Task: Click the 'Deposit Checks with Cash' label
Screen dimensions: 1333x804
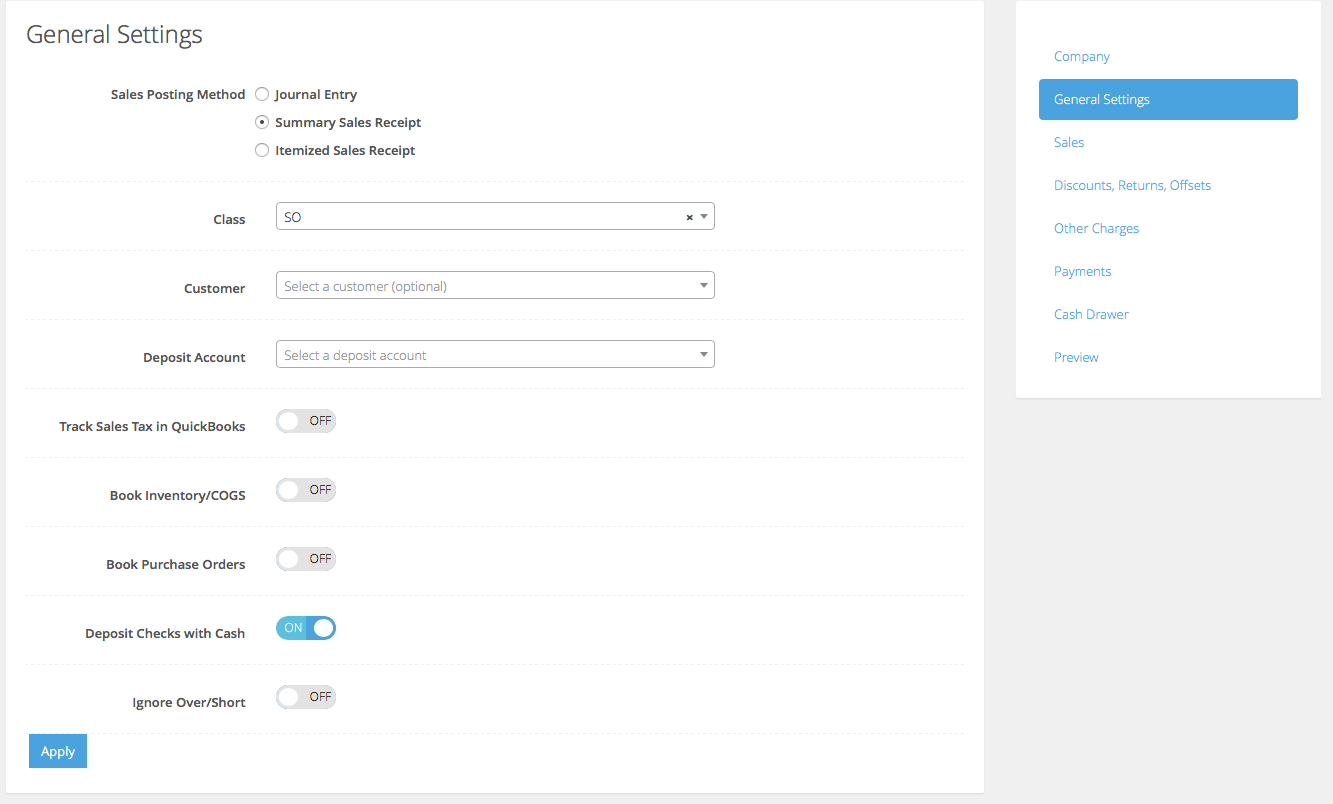Action: [165, 633]
